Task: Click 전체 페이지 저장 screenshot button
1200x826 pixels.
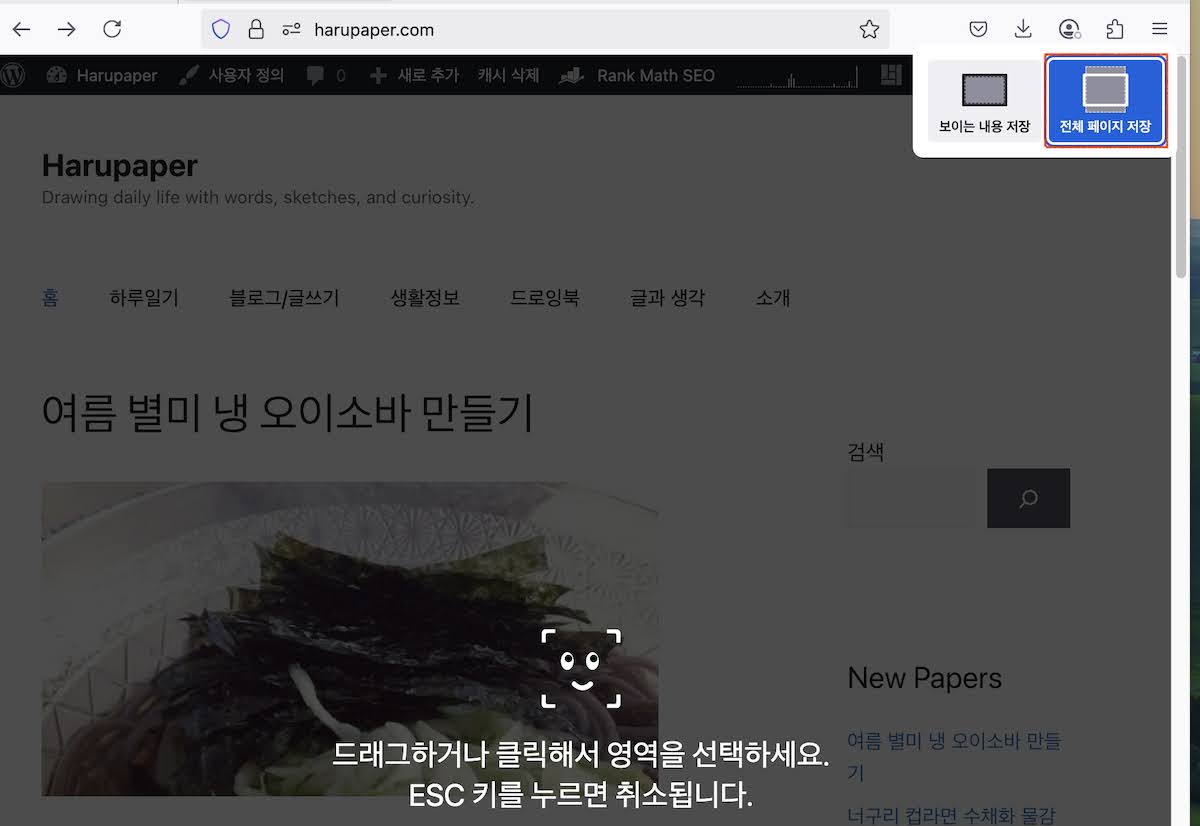Action: click(x=1106, y=103)
